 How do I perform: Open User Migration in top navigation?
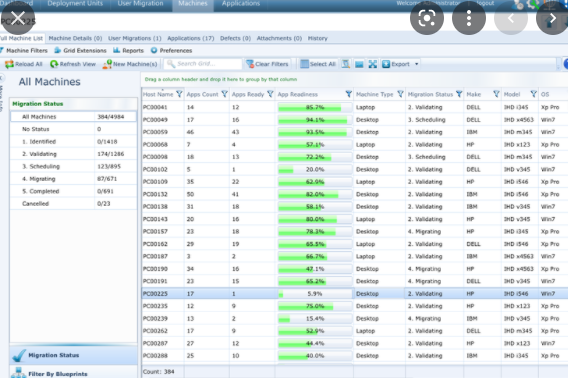[x=141, y=4]
